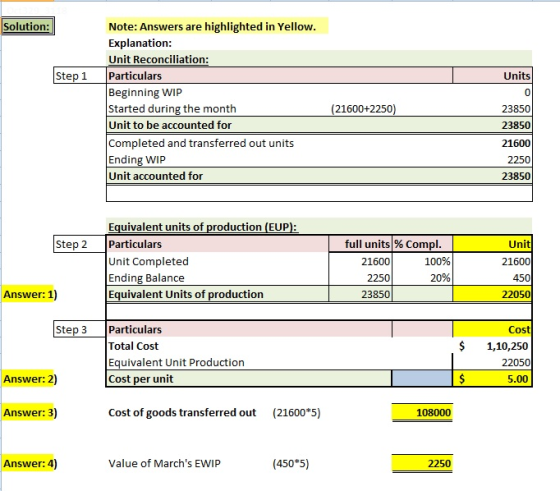Select the '% Compl.' column header
560x491 pixels.
point(422,244)
